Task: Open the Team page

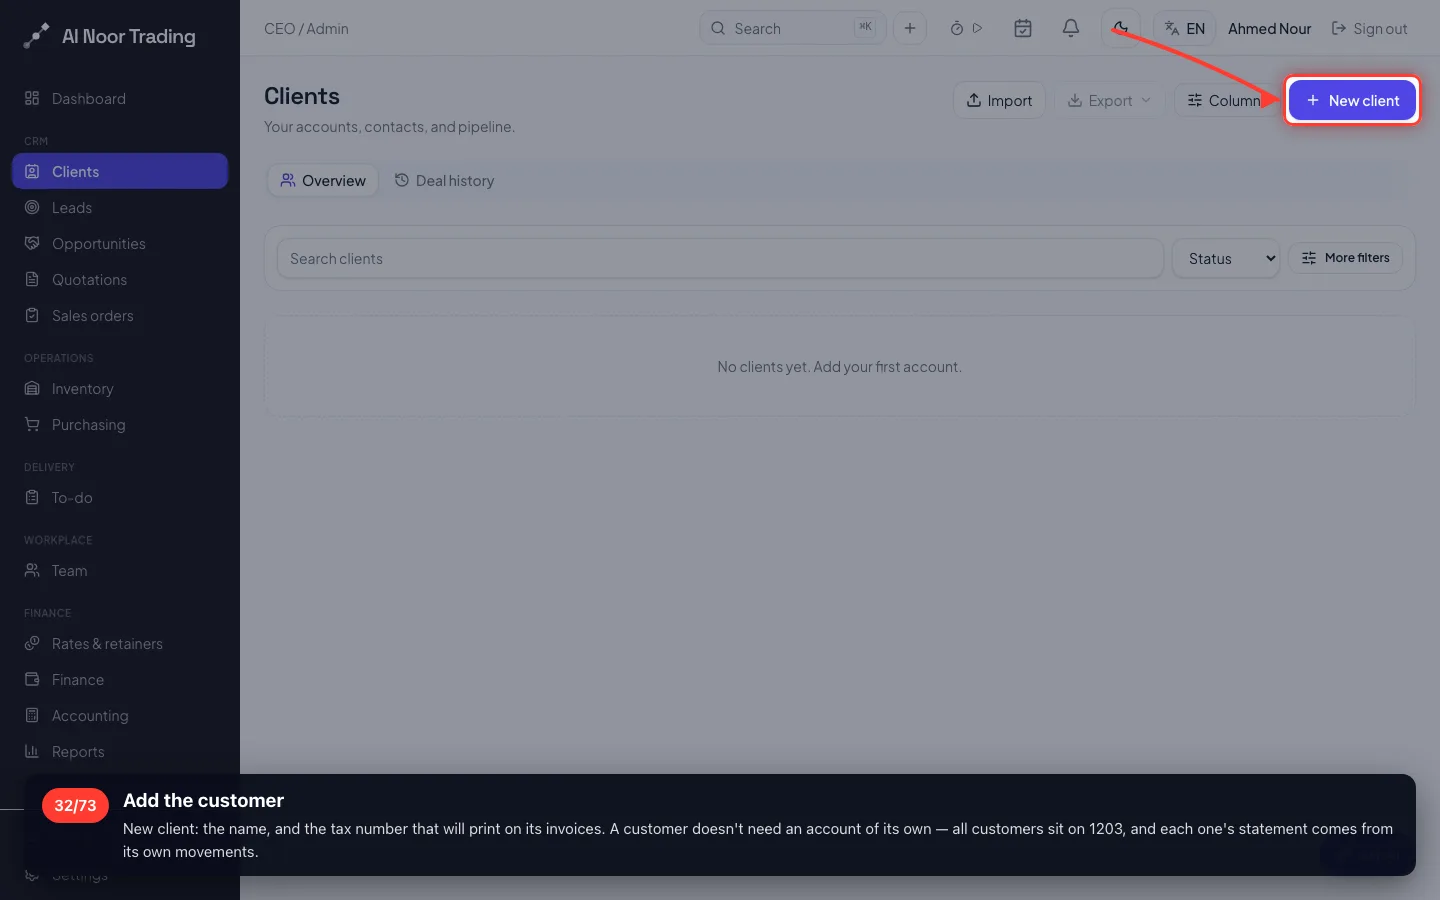Action: coord(120,570)
